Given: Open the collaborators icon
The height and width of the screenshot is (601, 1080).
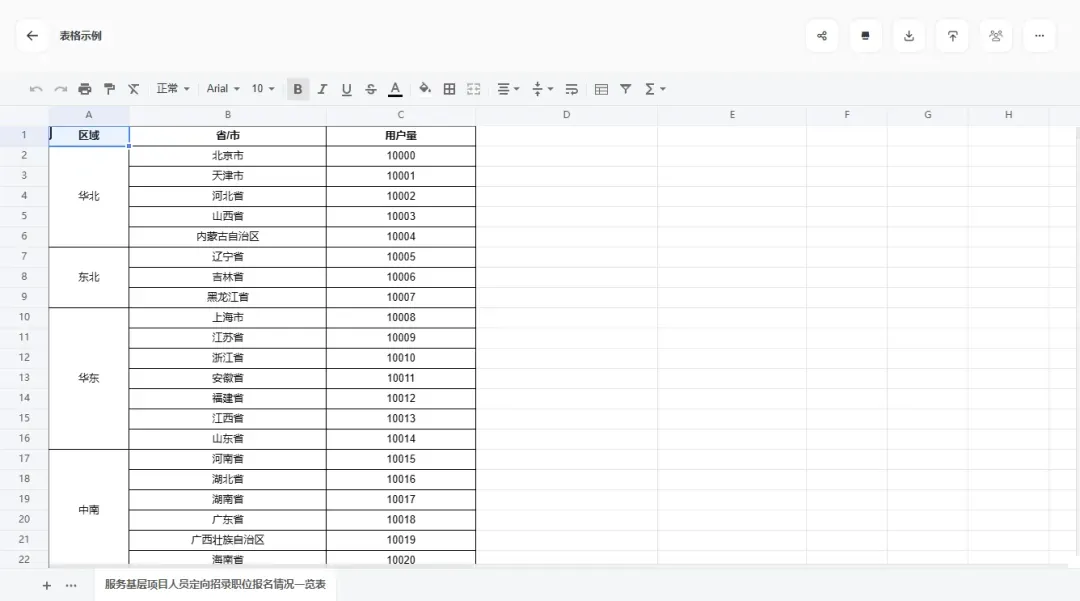Looking at the screenshot, I should [996, 36].
